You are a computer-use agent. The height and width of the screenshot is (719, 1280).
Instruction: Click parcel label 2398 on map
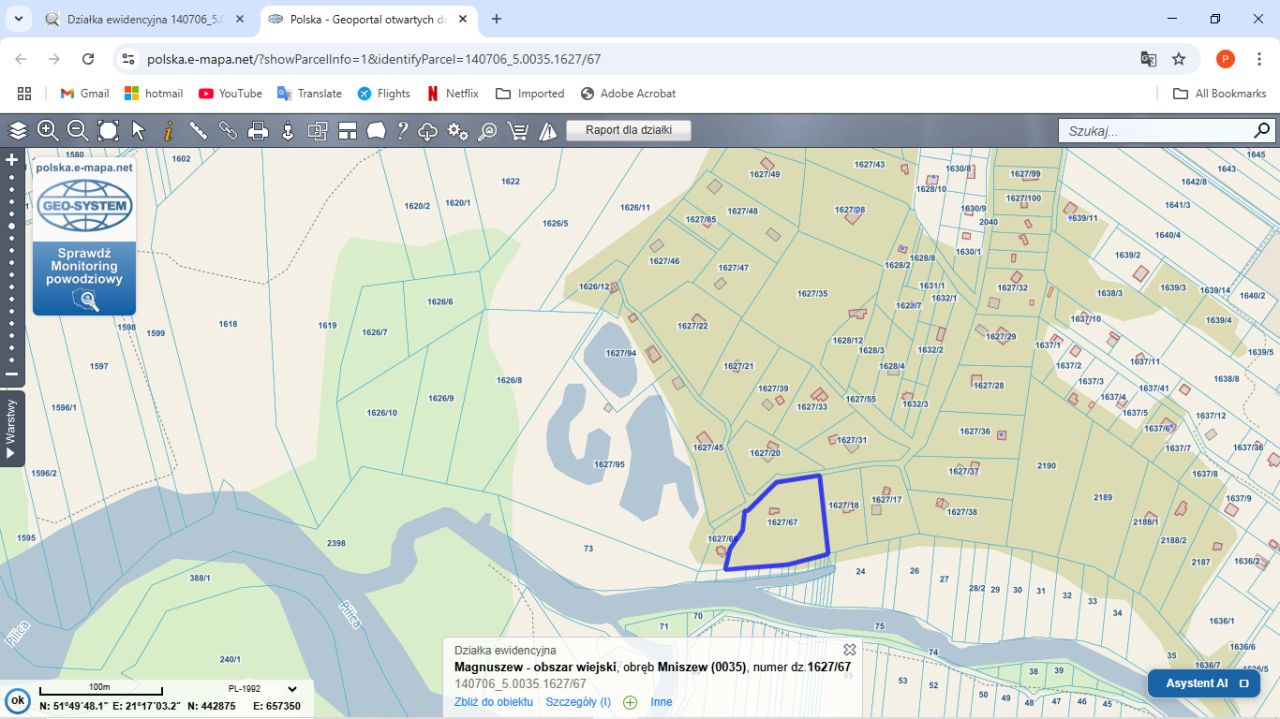[336, 543]
